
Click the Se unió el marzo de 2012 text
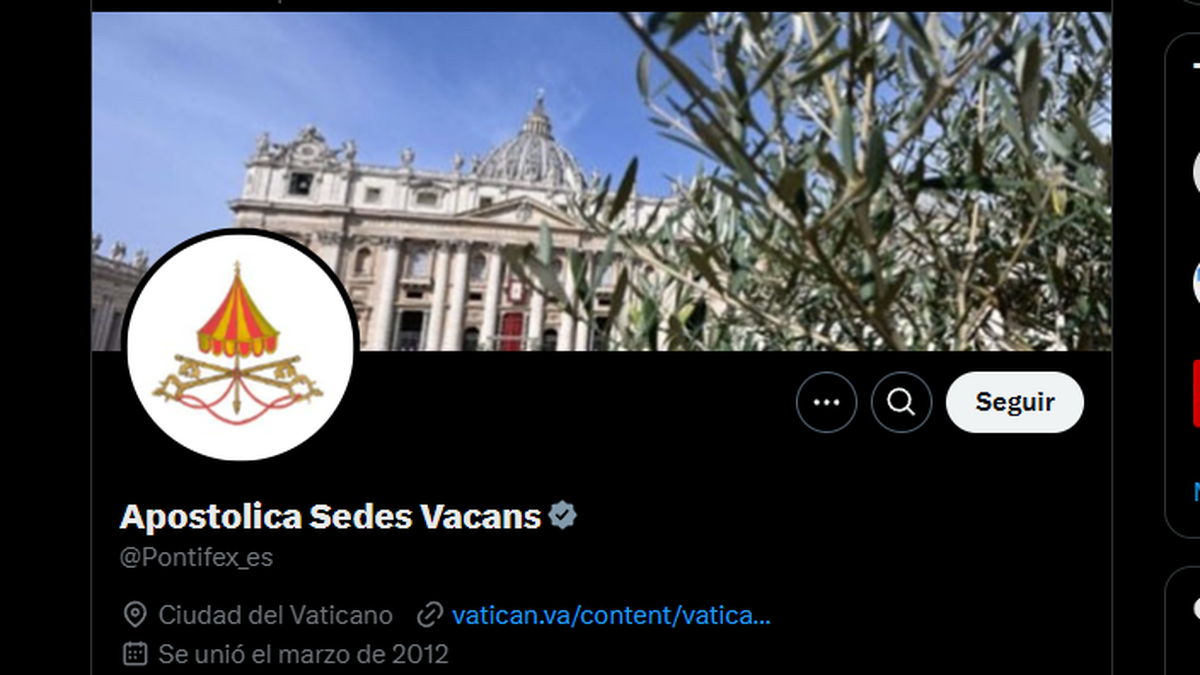pos(303,654)
